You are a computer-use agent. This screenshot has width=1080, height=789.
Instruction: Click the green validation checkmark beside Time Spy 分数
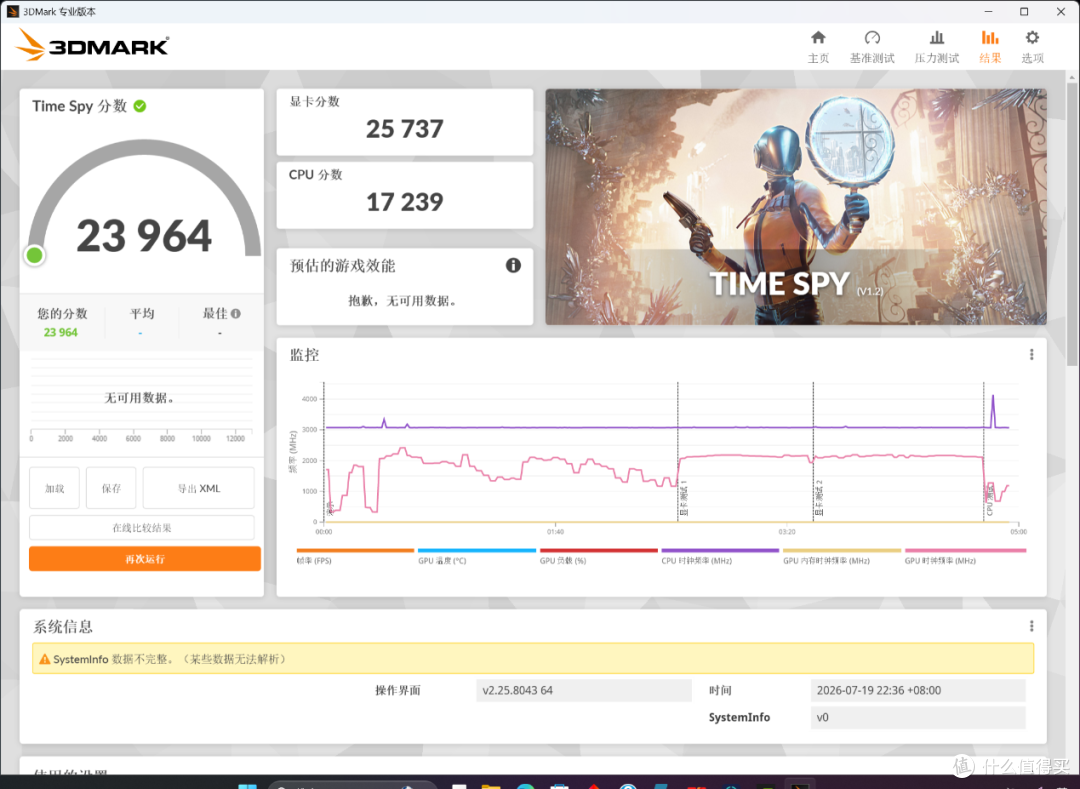tap(140, 106)
